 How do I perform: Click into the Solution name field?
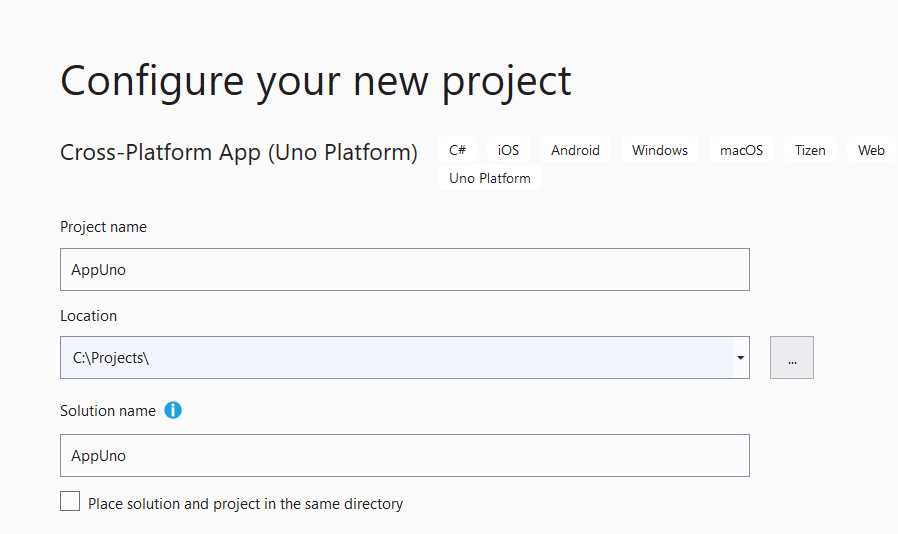(405, 456)
